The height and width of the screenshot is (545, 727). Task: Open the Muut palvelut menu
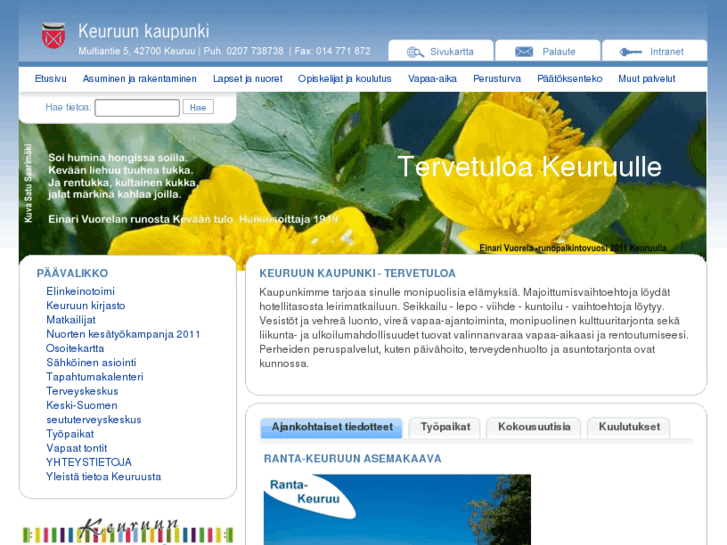pos(646,78)
